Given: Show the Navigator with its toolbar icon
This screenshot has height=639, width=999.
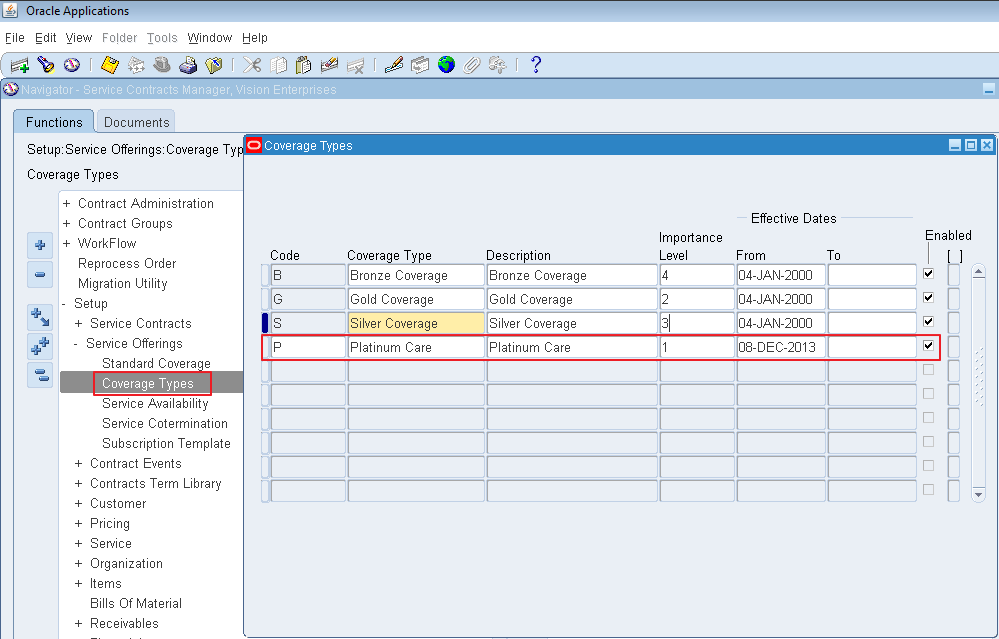Looking at the screenshot, I should [x=70, y=65].
